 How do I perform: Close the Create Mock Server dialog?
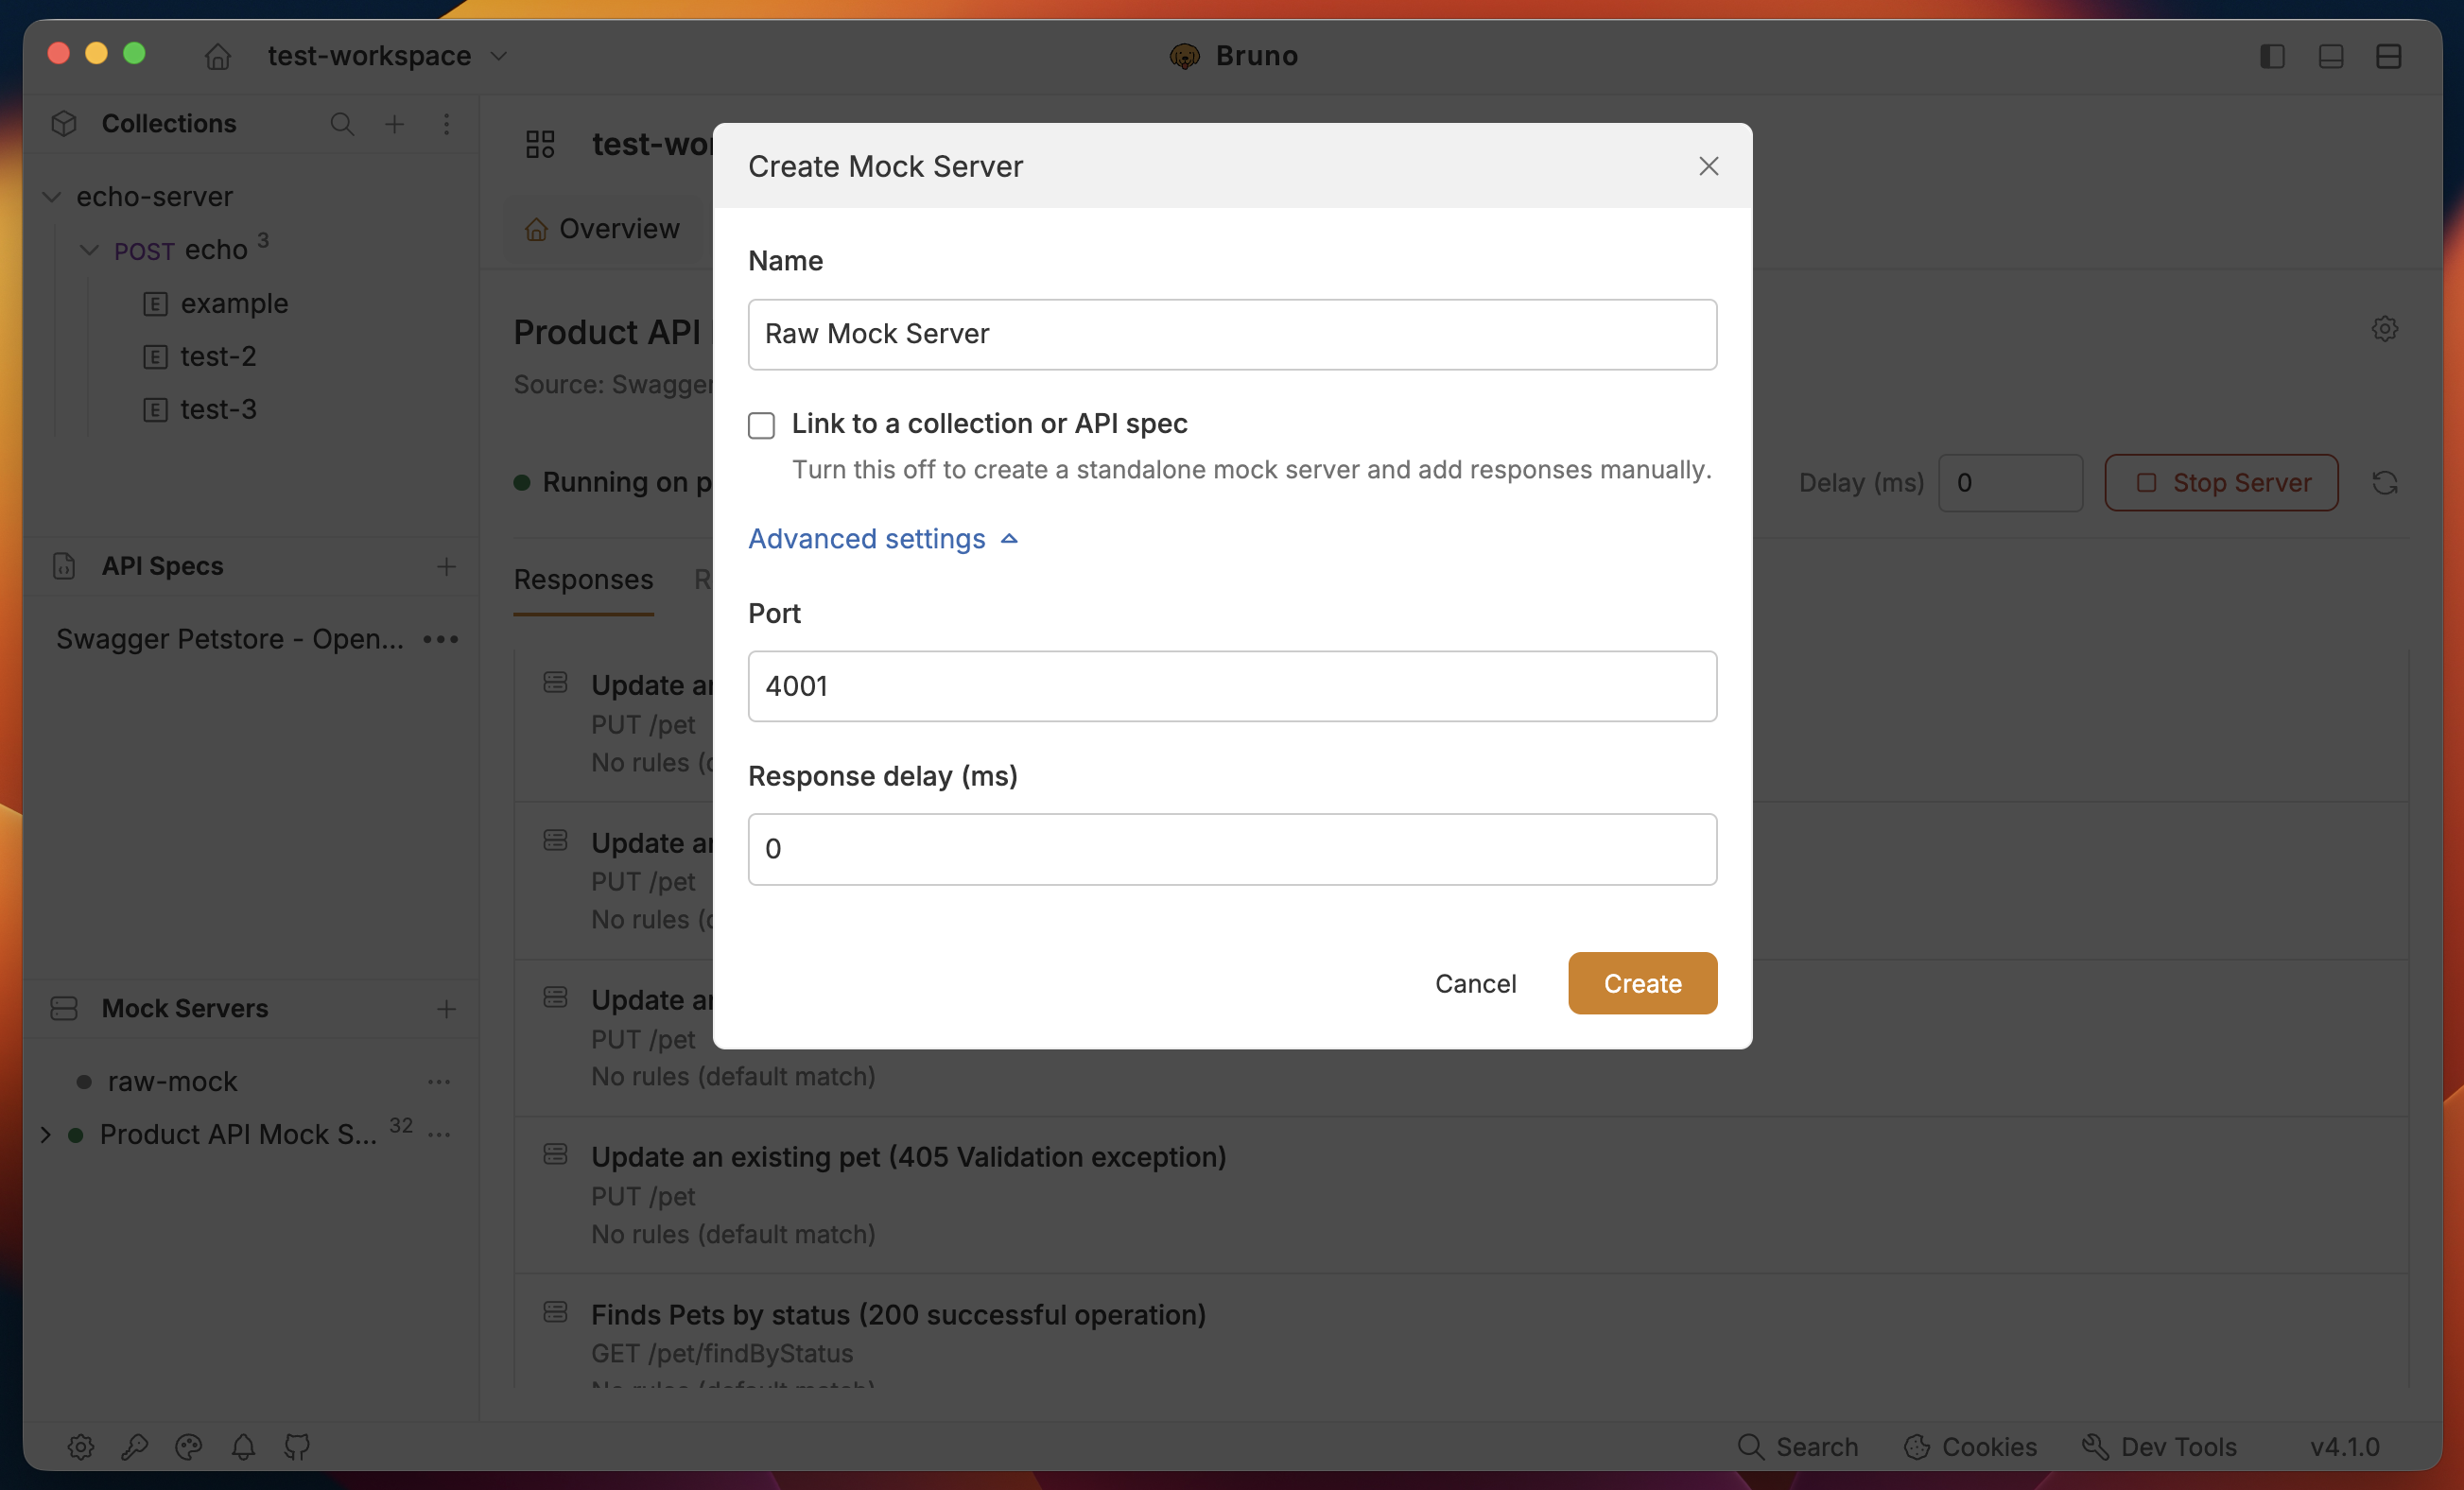click(1708, 166)
